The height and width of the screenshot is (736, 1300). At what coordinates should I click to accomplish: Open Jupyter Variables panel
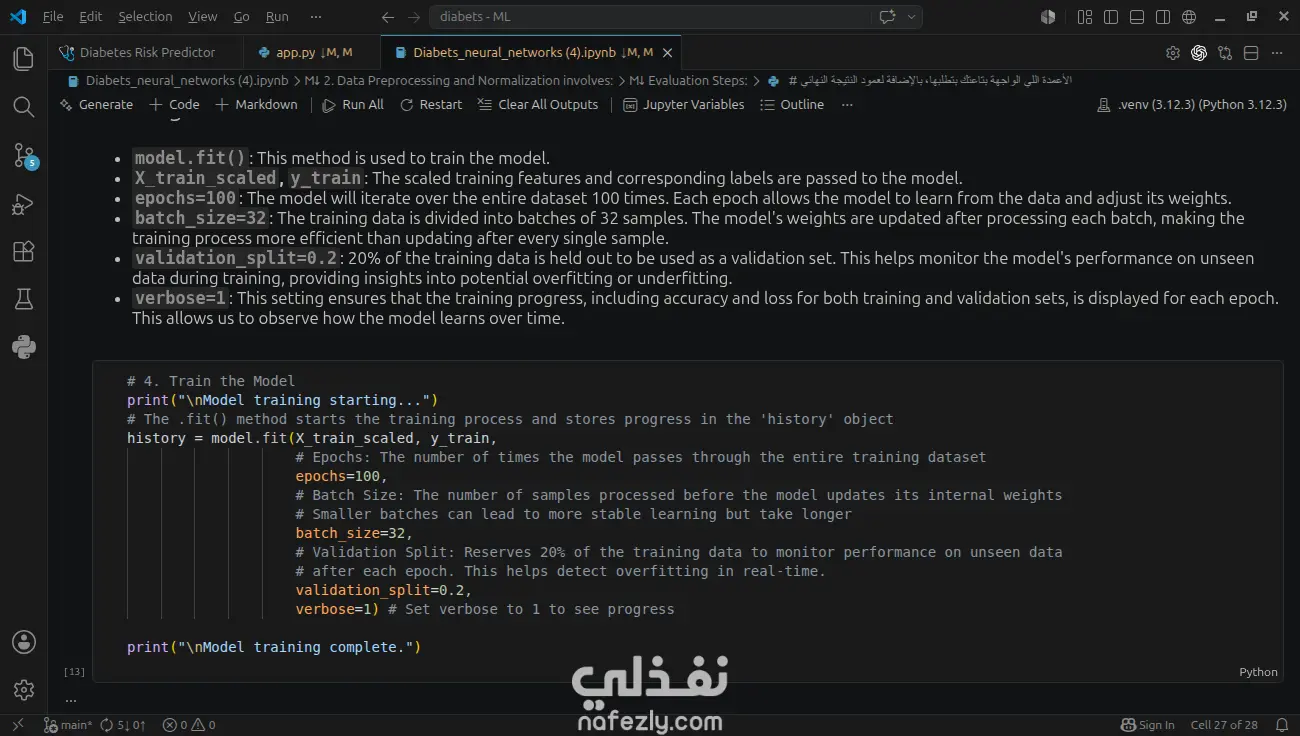point(684,104)
